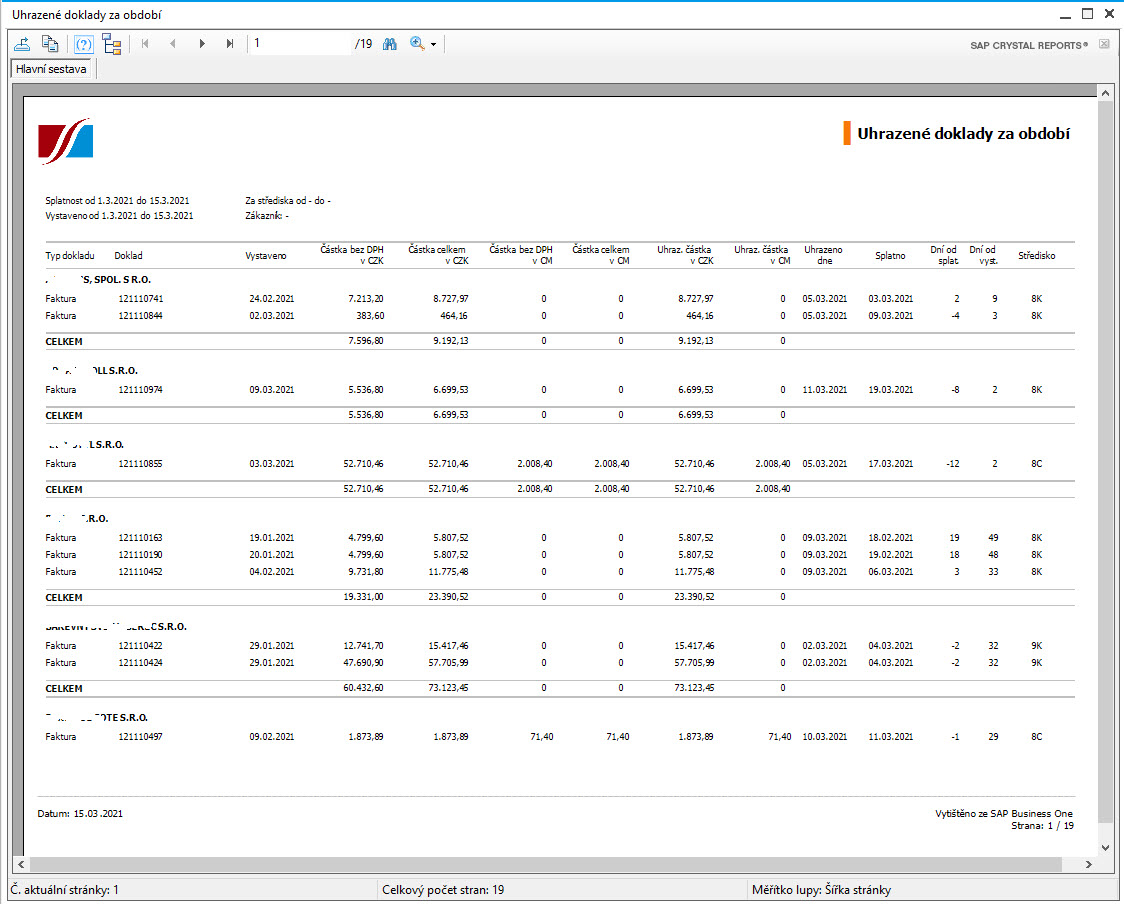The width and height of the screenshot is (1124, 904).
Task: Click the Export report icon
Action: (x=22, y=44)
